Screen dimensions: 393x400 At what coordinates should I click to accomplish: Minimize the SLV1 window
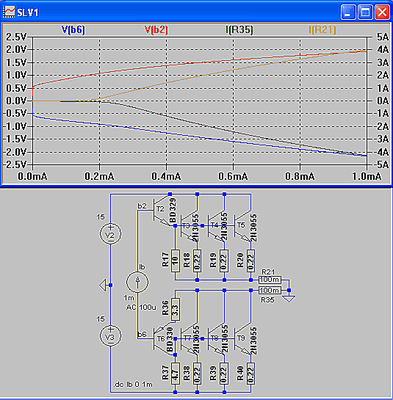[x=348, y=13]
